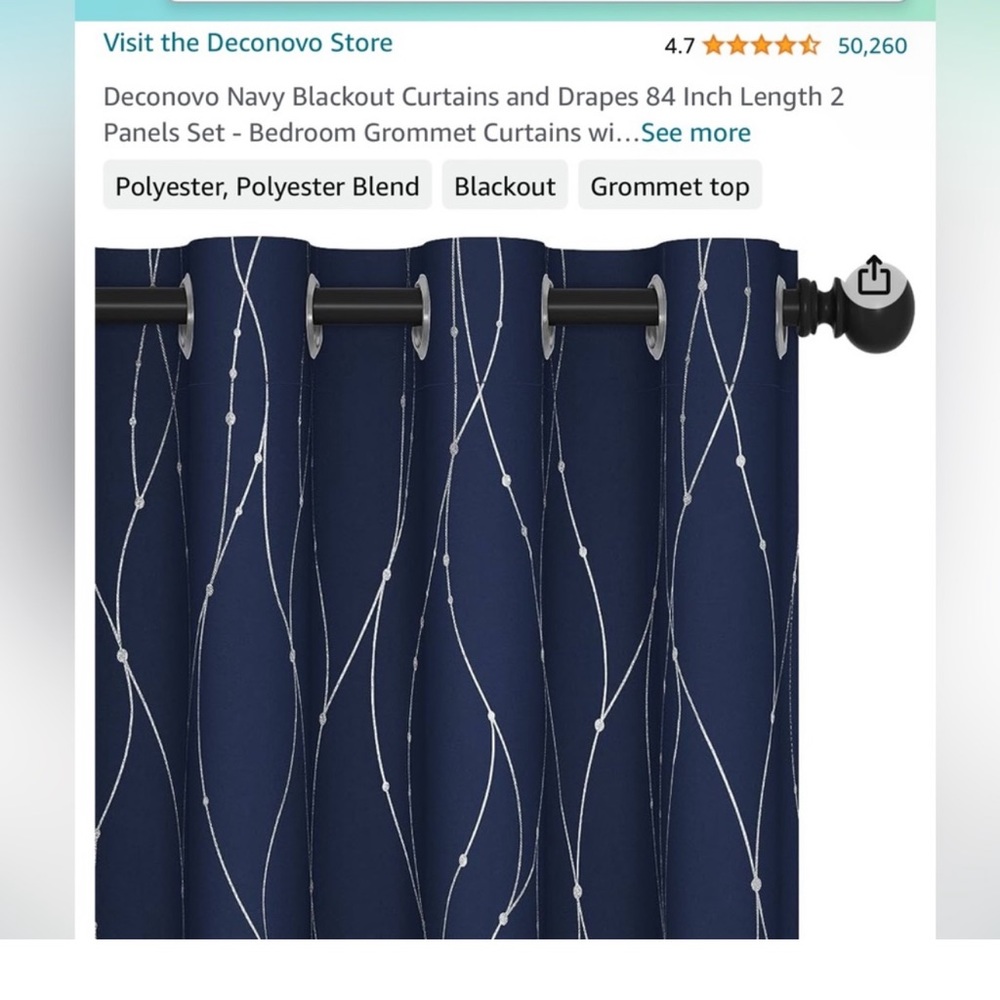Viewport: 1000px width, 1000px height.
Task: Visit the Deconovo Store link
Action: 248,43
